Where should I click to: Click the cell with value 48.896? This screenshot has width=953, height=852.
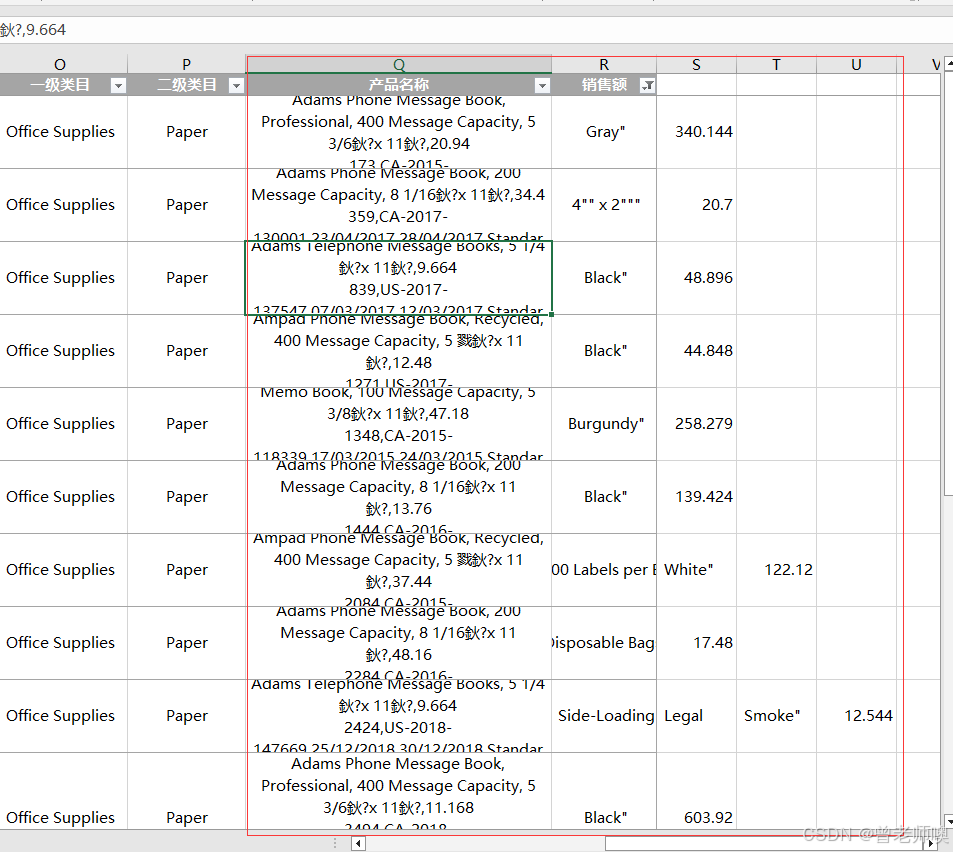pos(697,278)
